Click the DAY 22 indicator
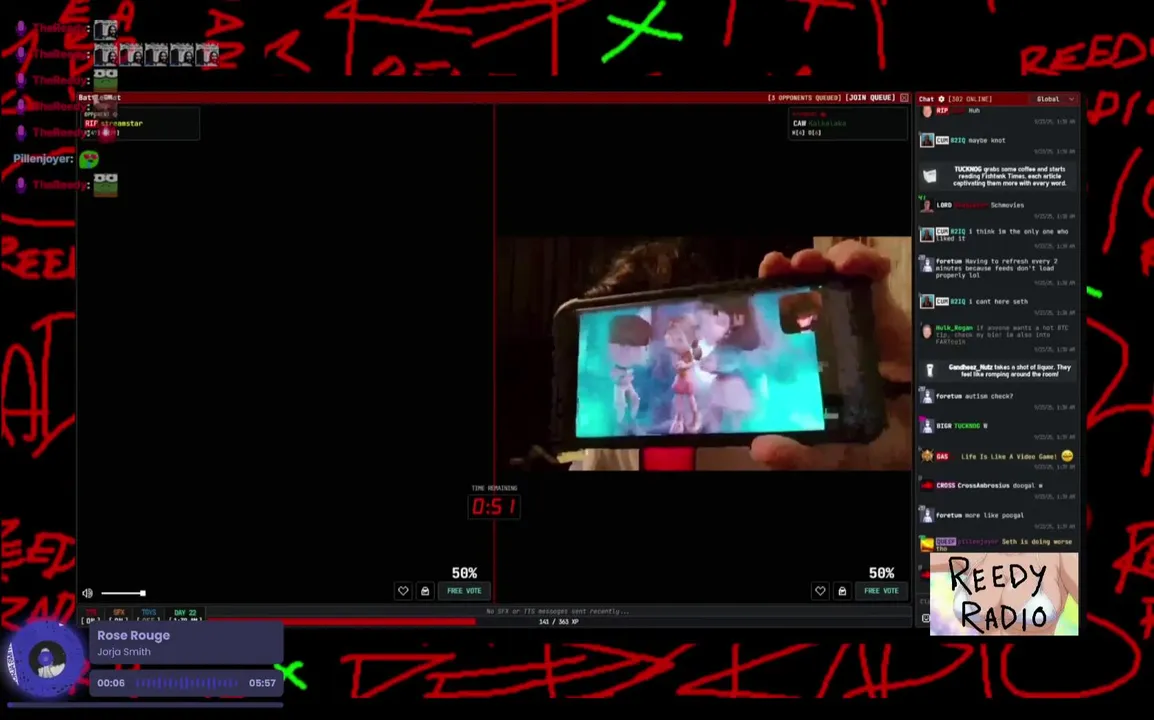 click(x=185, y=615)
